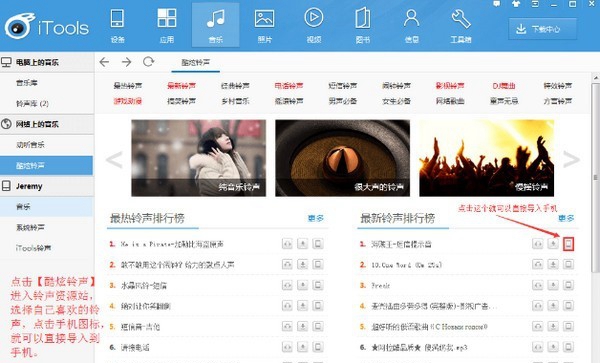The image size is (600, 363).
Task: Switch to the 酷炫铃声 tab
Action: pyautogui.click(x=196, y=62)
